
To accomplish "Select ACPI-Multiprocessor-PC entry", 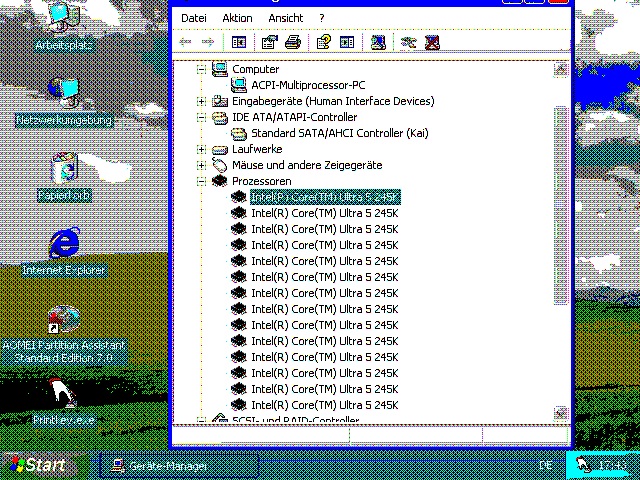I will click(x=308, y=85).
